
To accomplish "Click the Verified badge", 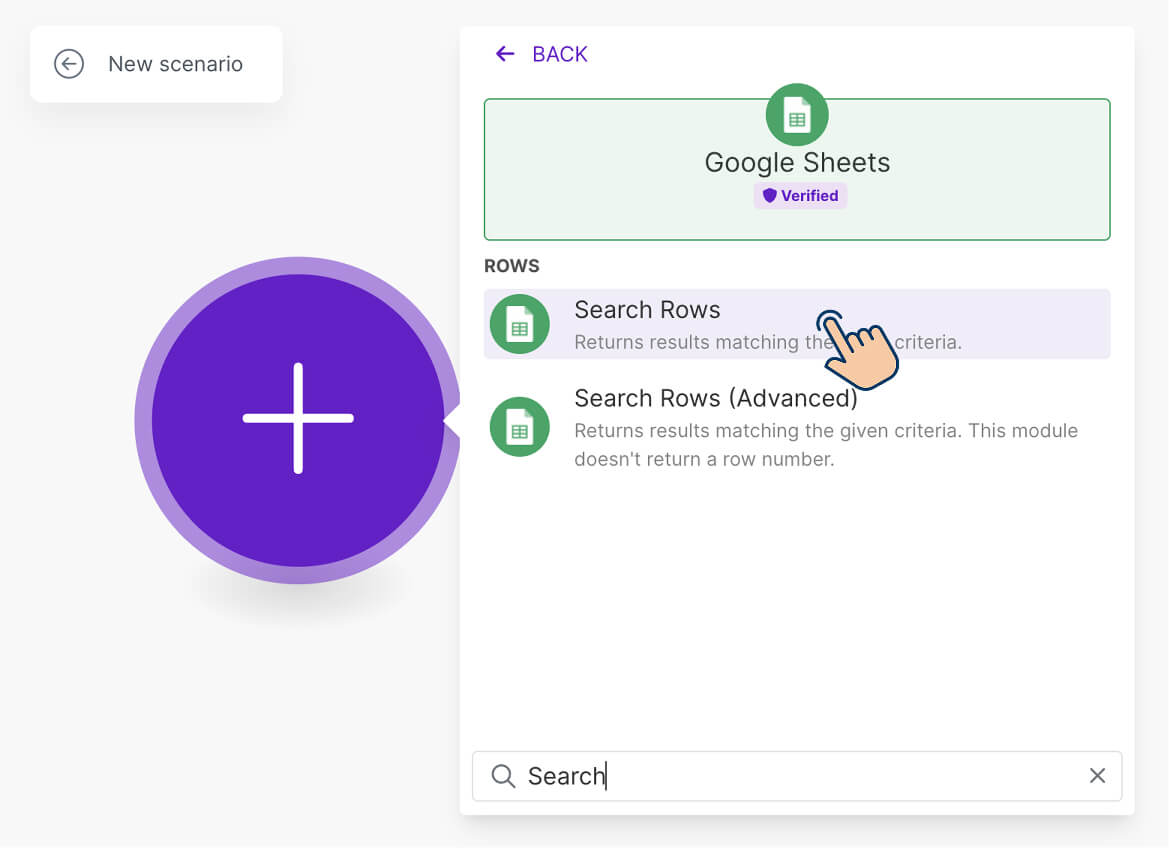I will [800, 195].
